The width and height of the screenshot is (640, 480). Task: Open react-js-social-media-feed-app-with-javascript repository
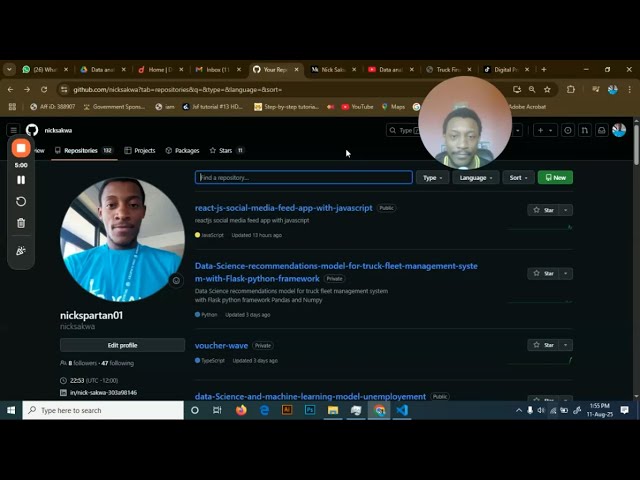point(284,208)
